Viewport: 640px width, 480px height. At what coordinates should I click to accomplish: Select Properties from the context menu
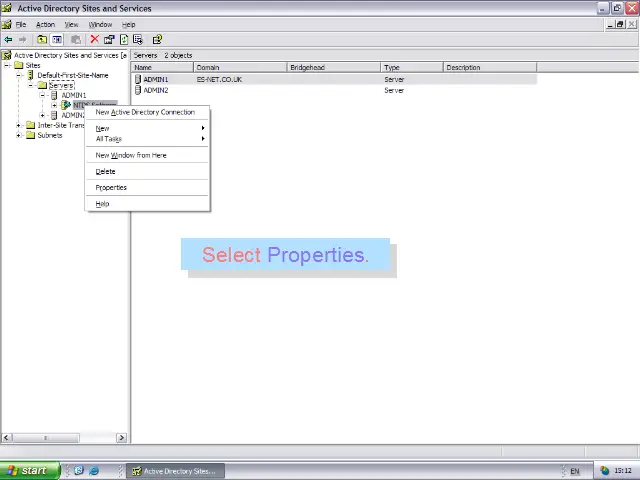point(111,187)
